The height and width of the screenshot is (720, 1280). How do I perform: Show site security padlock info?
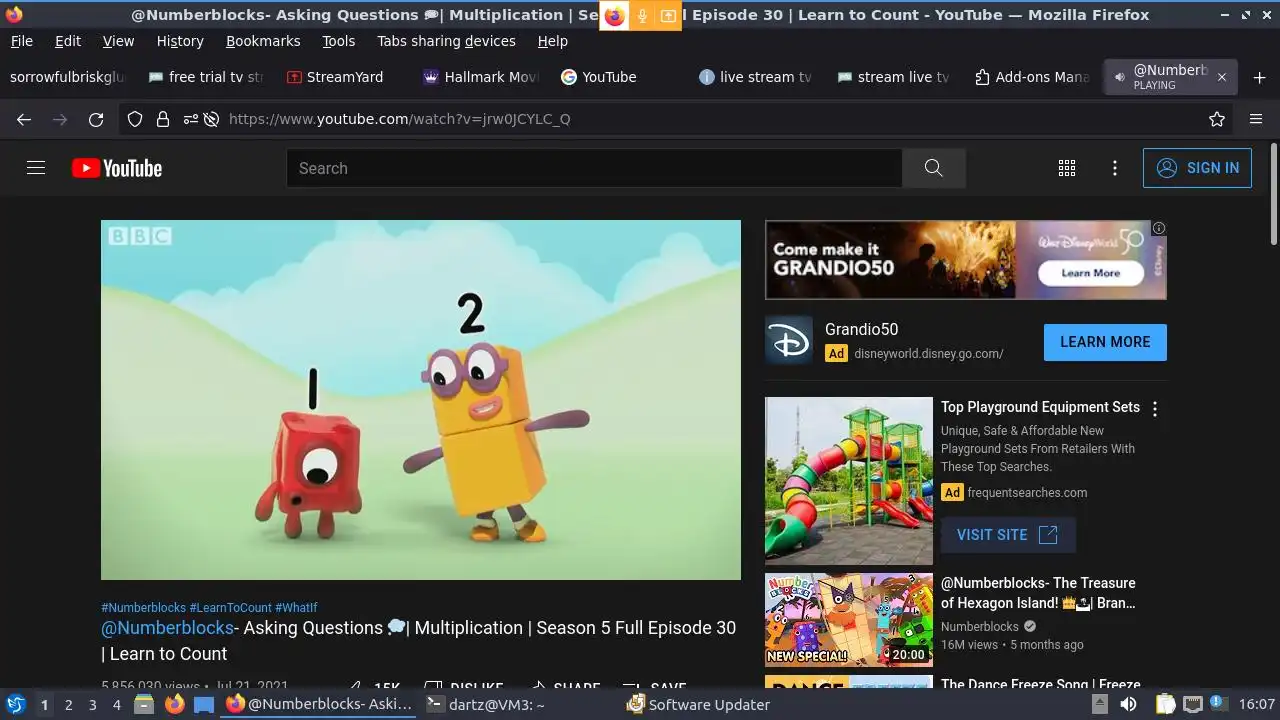coord(163,119)
